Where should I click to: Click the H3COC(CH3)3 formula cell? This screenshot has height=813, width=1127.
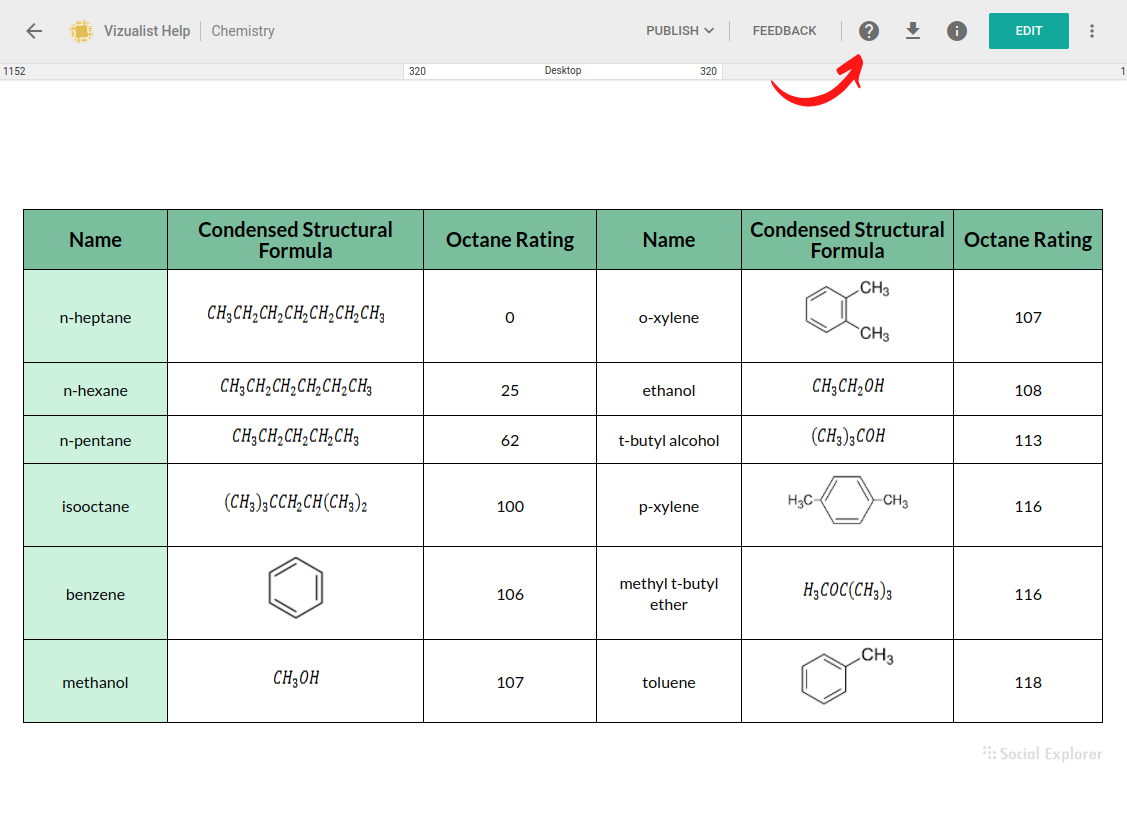coord(847,591)
